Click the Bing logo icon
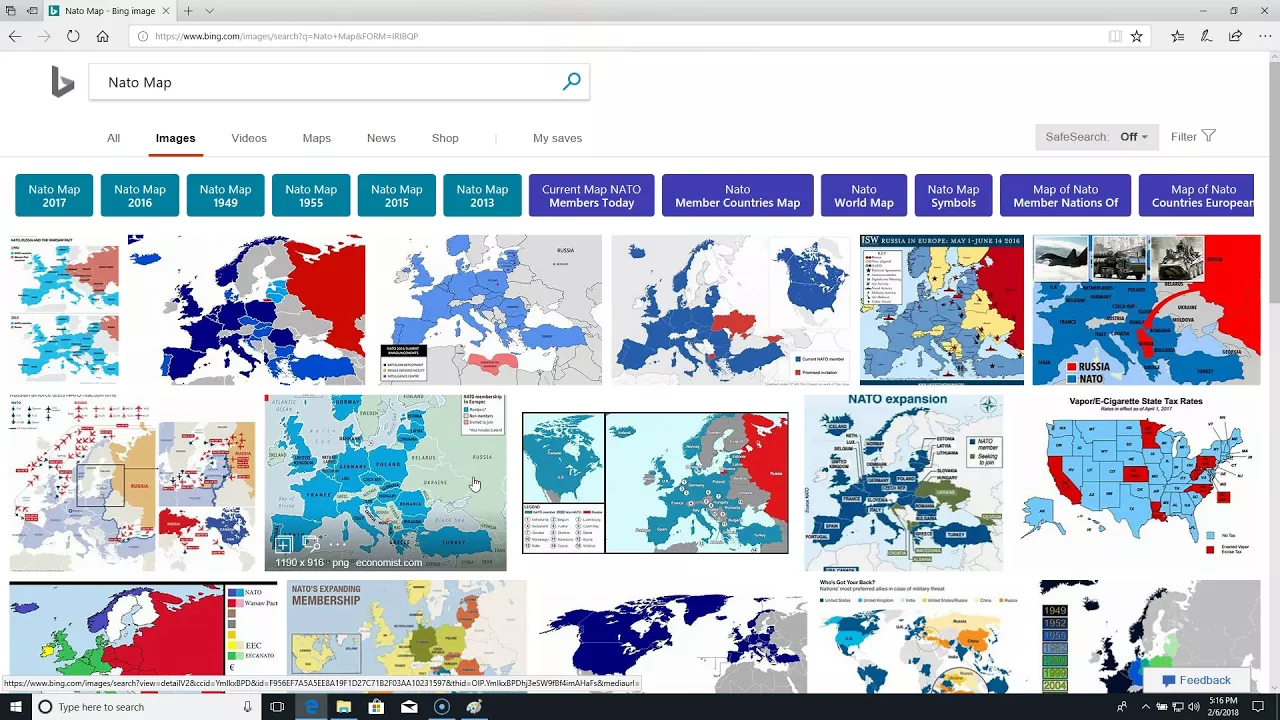 (63, 82)
